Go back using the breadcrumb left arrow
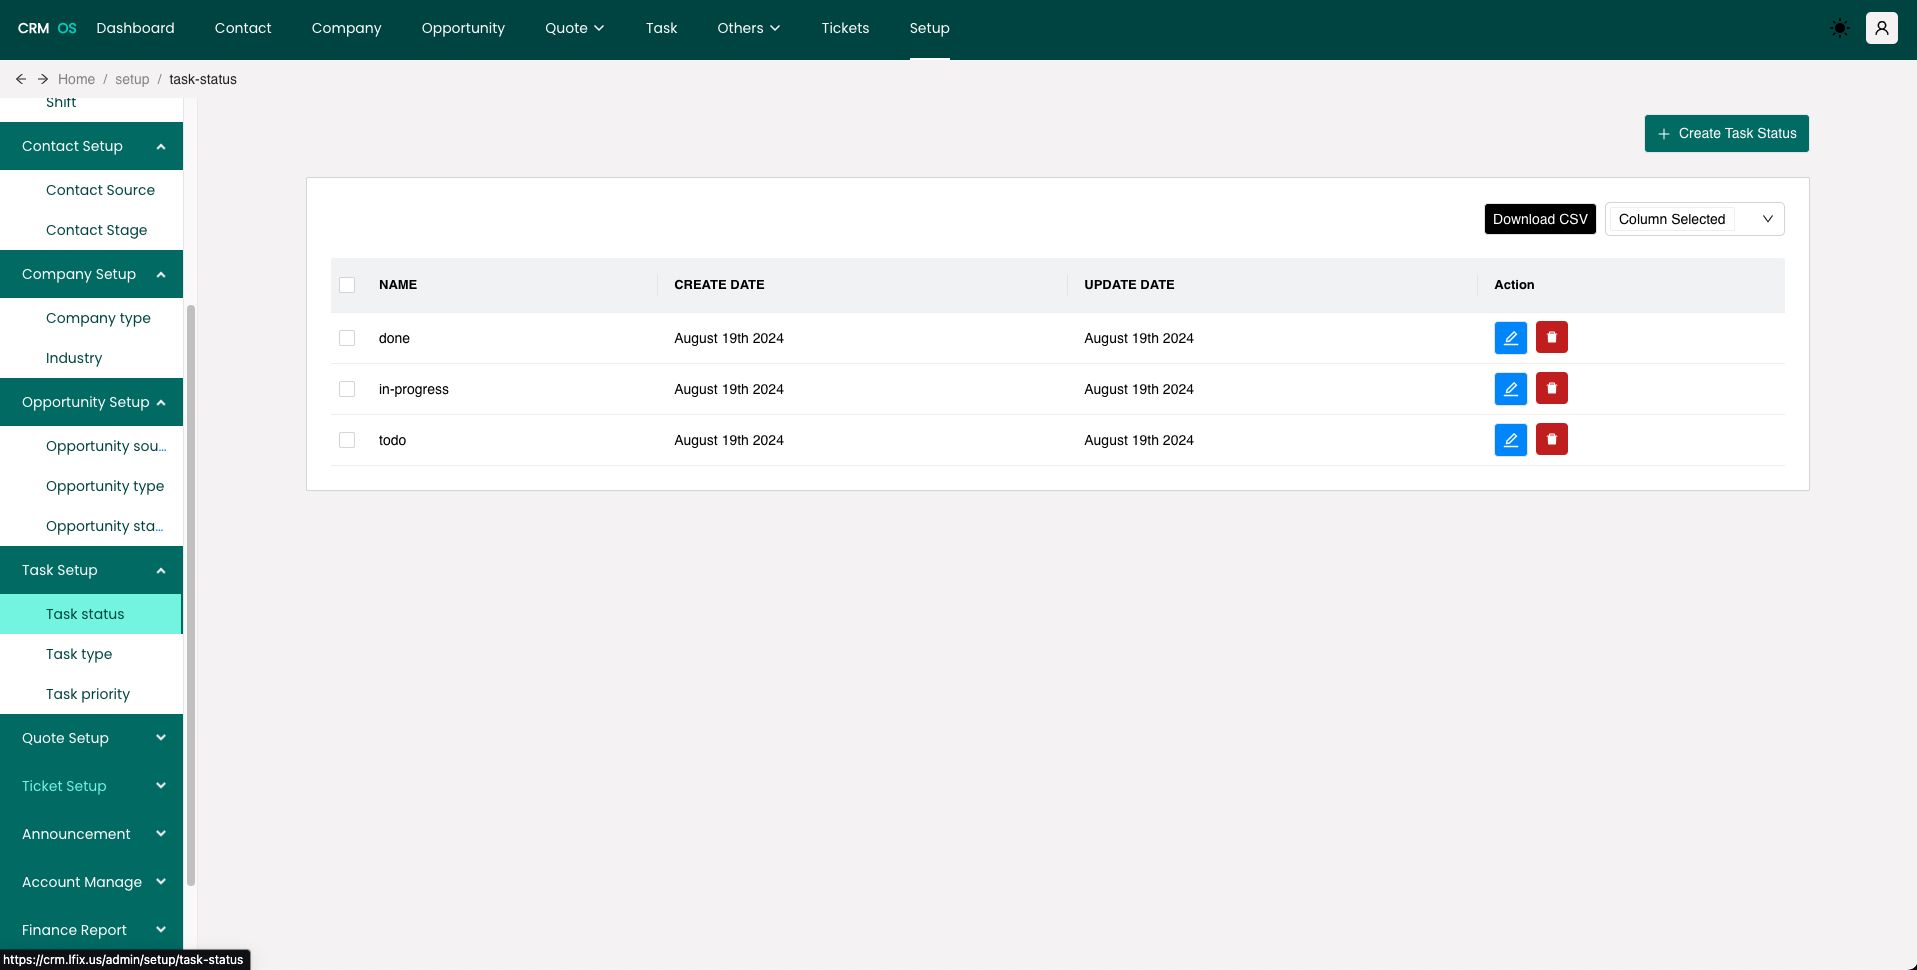The width and height of the screenshot is (1917, 970). click(21, 79)
